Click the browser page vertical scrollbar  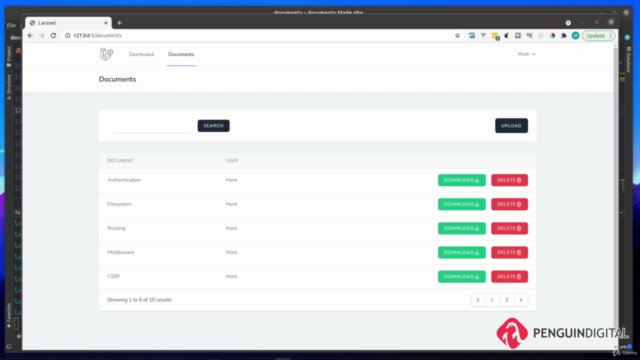[x=616, y=196]
